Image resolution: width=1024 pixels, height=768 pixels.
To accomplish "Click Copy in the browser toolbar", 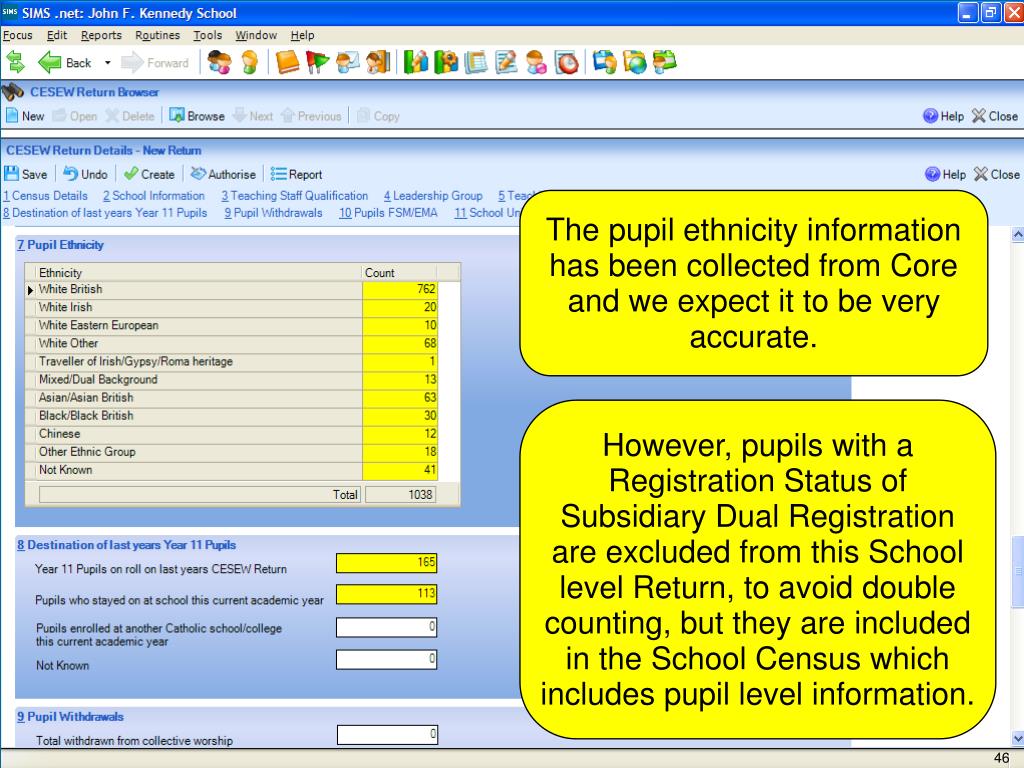I will click(378, 116).
